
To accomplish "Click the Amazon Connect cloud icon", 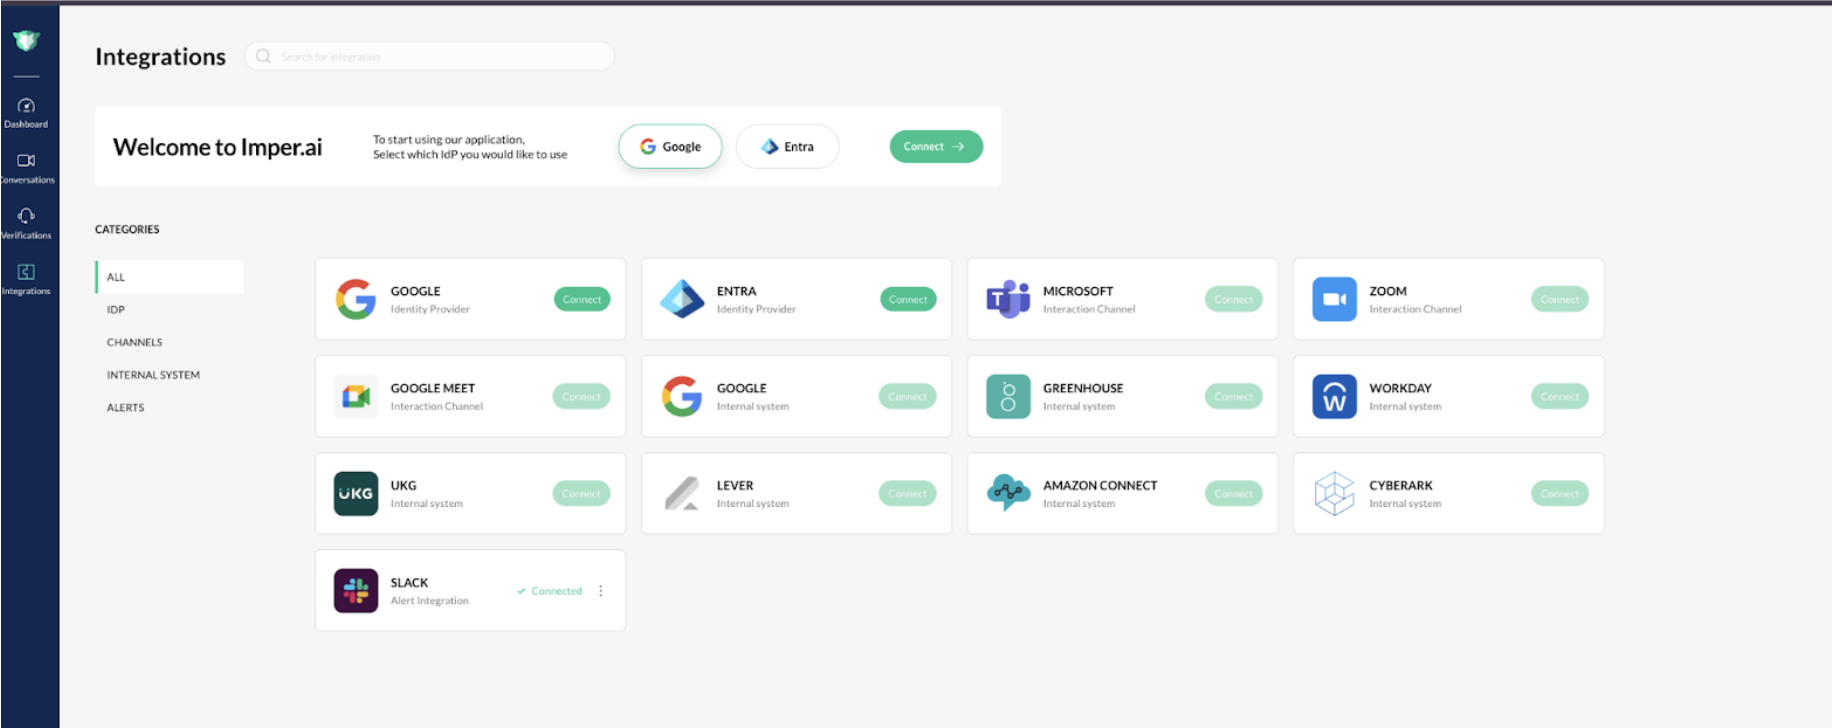I will click(1008, 492).
